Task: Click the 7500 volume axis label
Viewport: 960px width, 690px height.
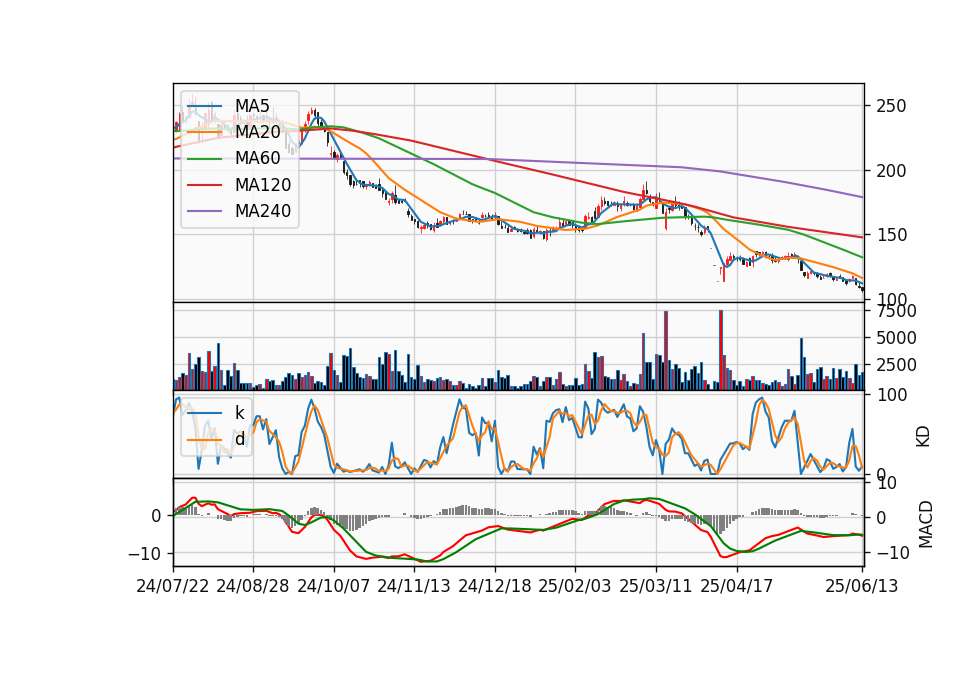Action: point(896,311)
